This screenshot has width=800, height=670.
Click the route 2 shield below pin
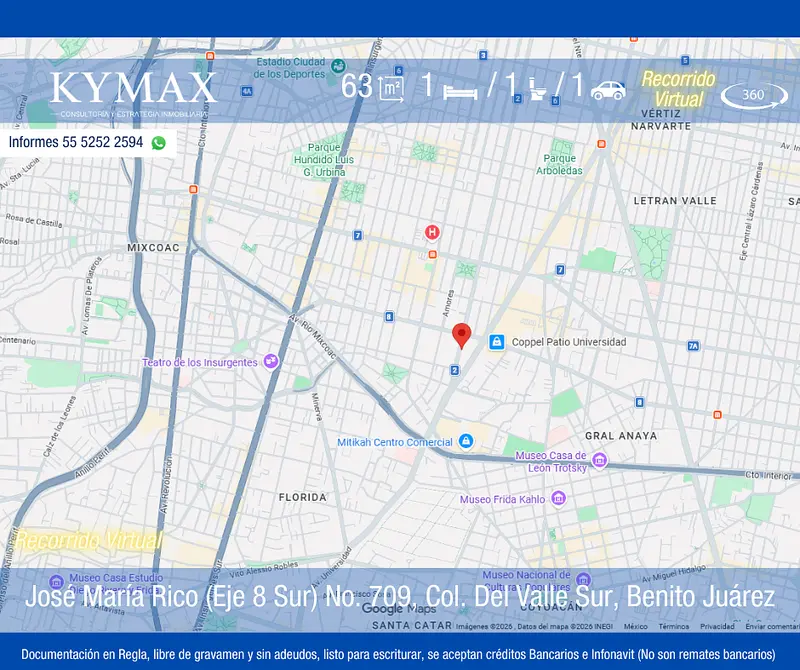[x=455, y=370]
